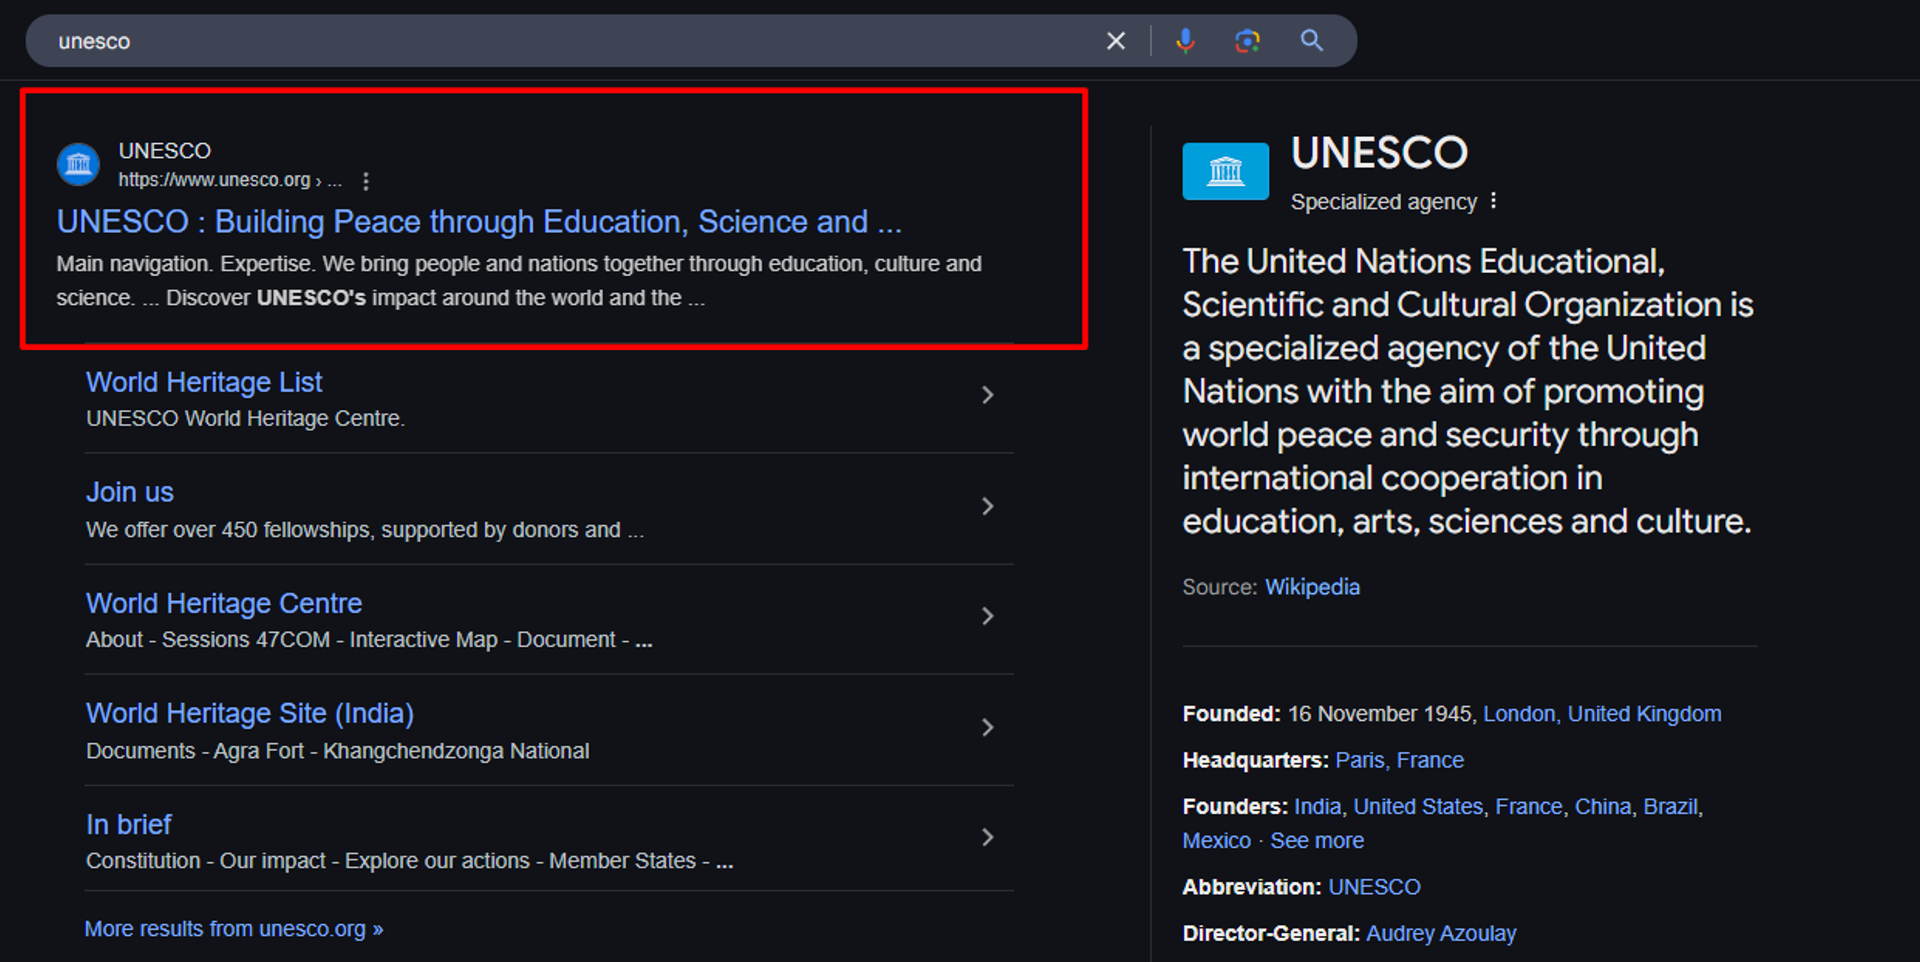The width and height of the screenshot is (1920, 962).
Task: Open the Mexico founder link
Action: pos(1217,841)
